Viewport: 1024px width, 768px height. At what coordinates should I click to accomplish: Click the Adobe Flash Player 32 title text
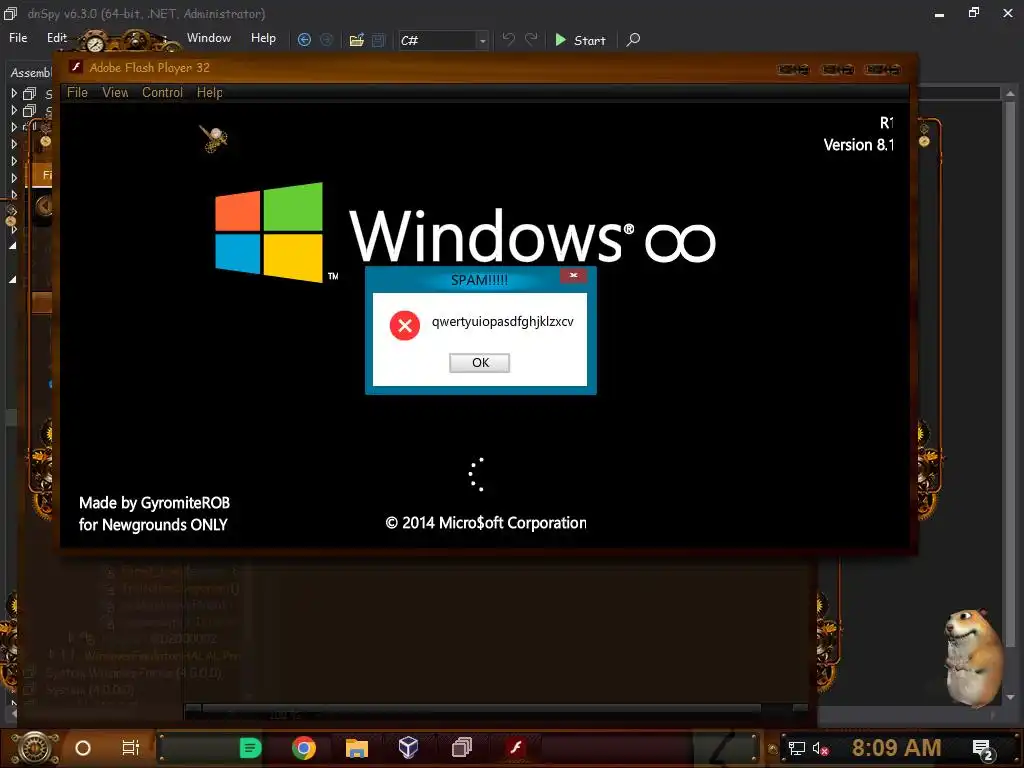[x=150, y=67]
